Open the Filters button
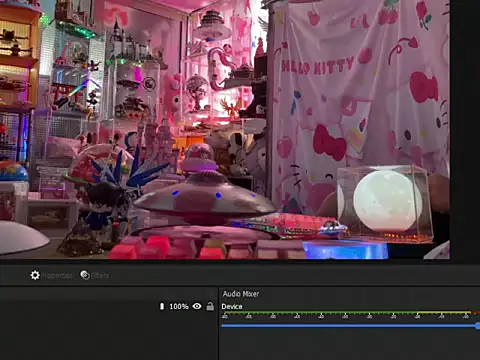 point(95,275)
